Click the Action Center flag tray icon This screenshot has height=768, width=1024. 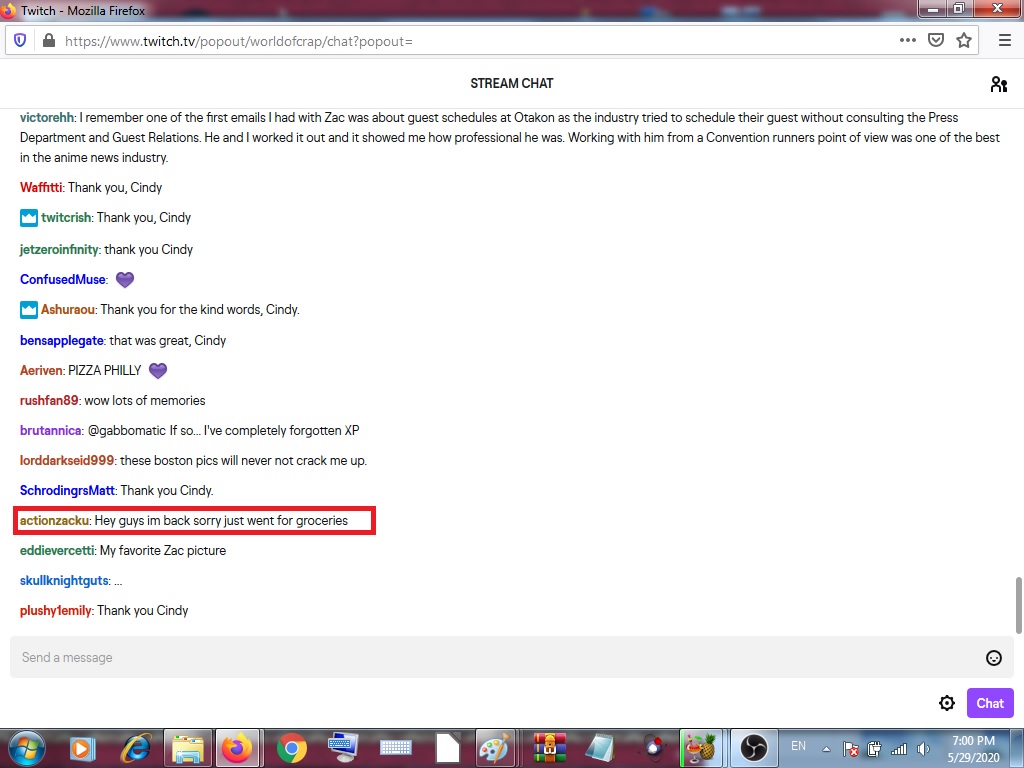pos(850,749)
